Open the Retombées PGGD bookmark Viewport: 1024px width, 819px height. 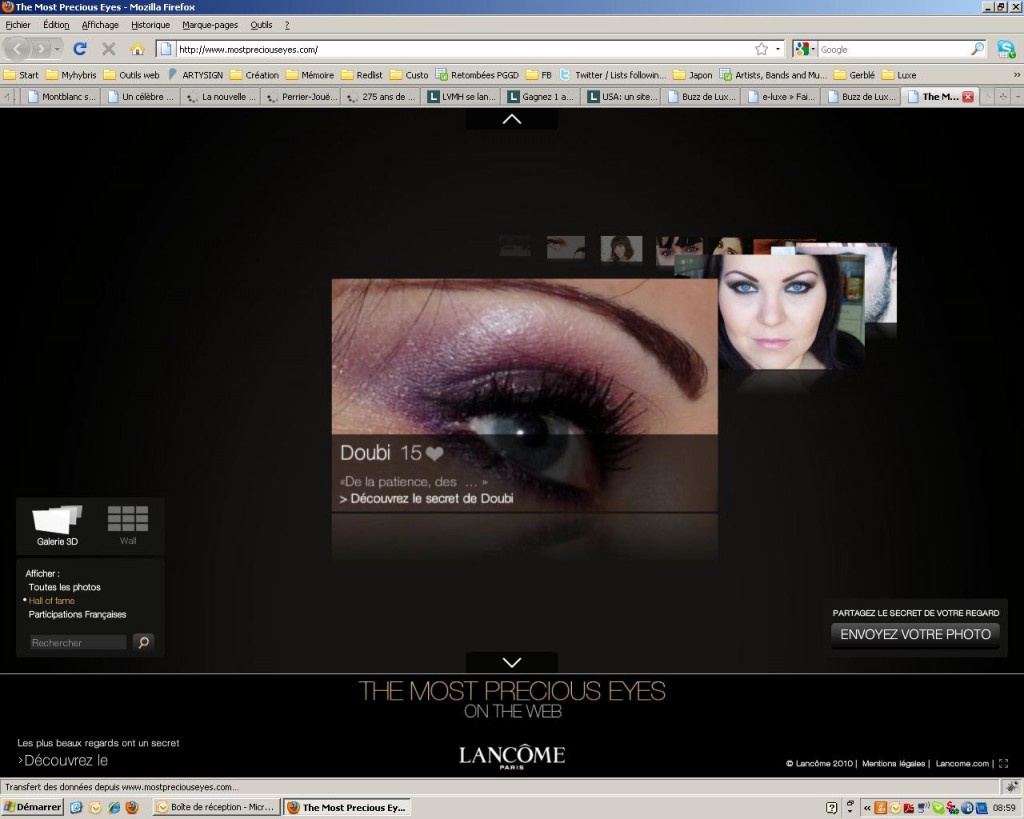pyautogui.click(x=477, y=75)
